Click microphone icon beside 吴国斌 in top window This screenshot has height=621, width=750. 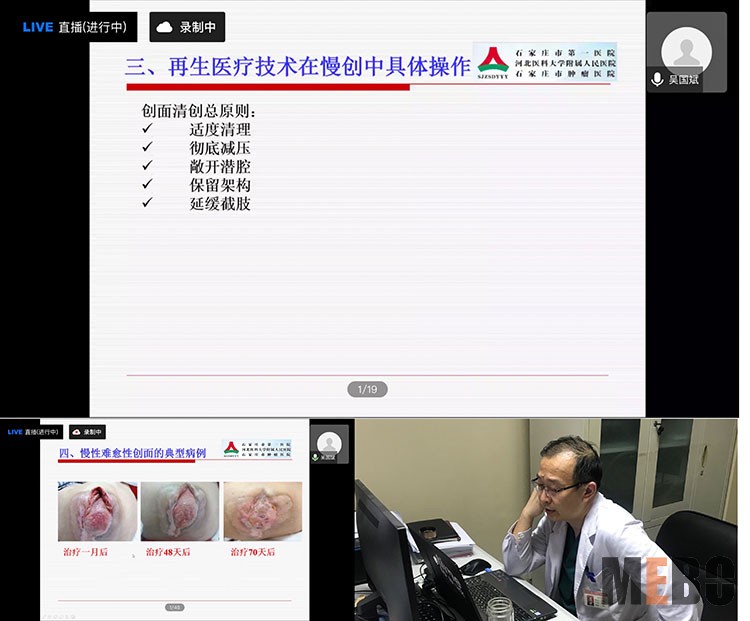pos(657,79)
